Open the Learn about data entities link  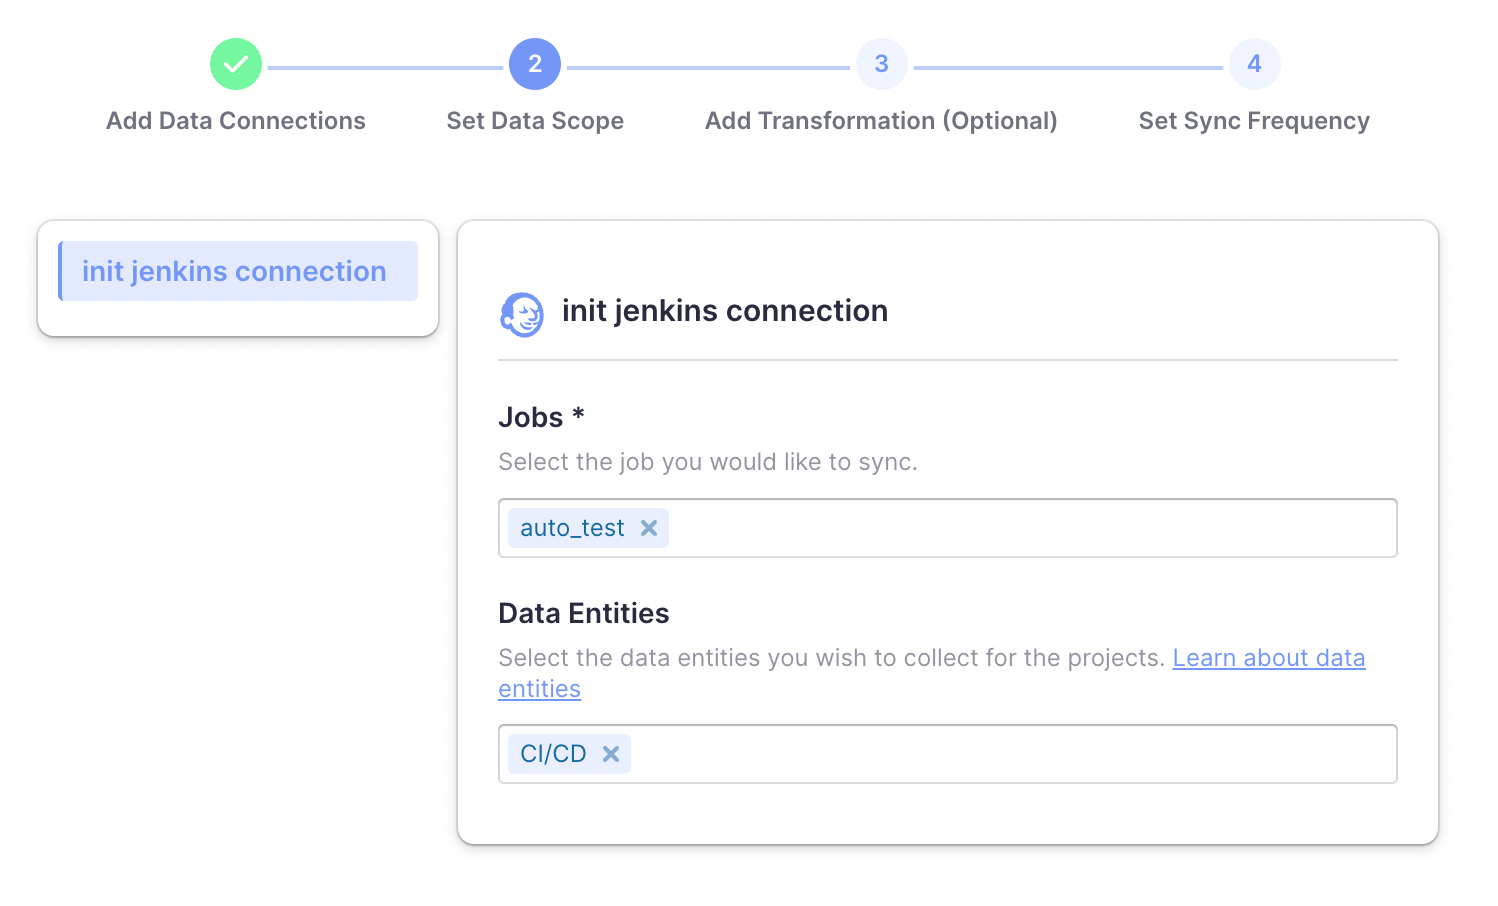pyautogui.click(x=1268, y=658)
